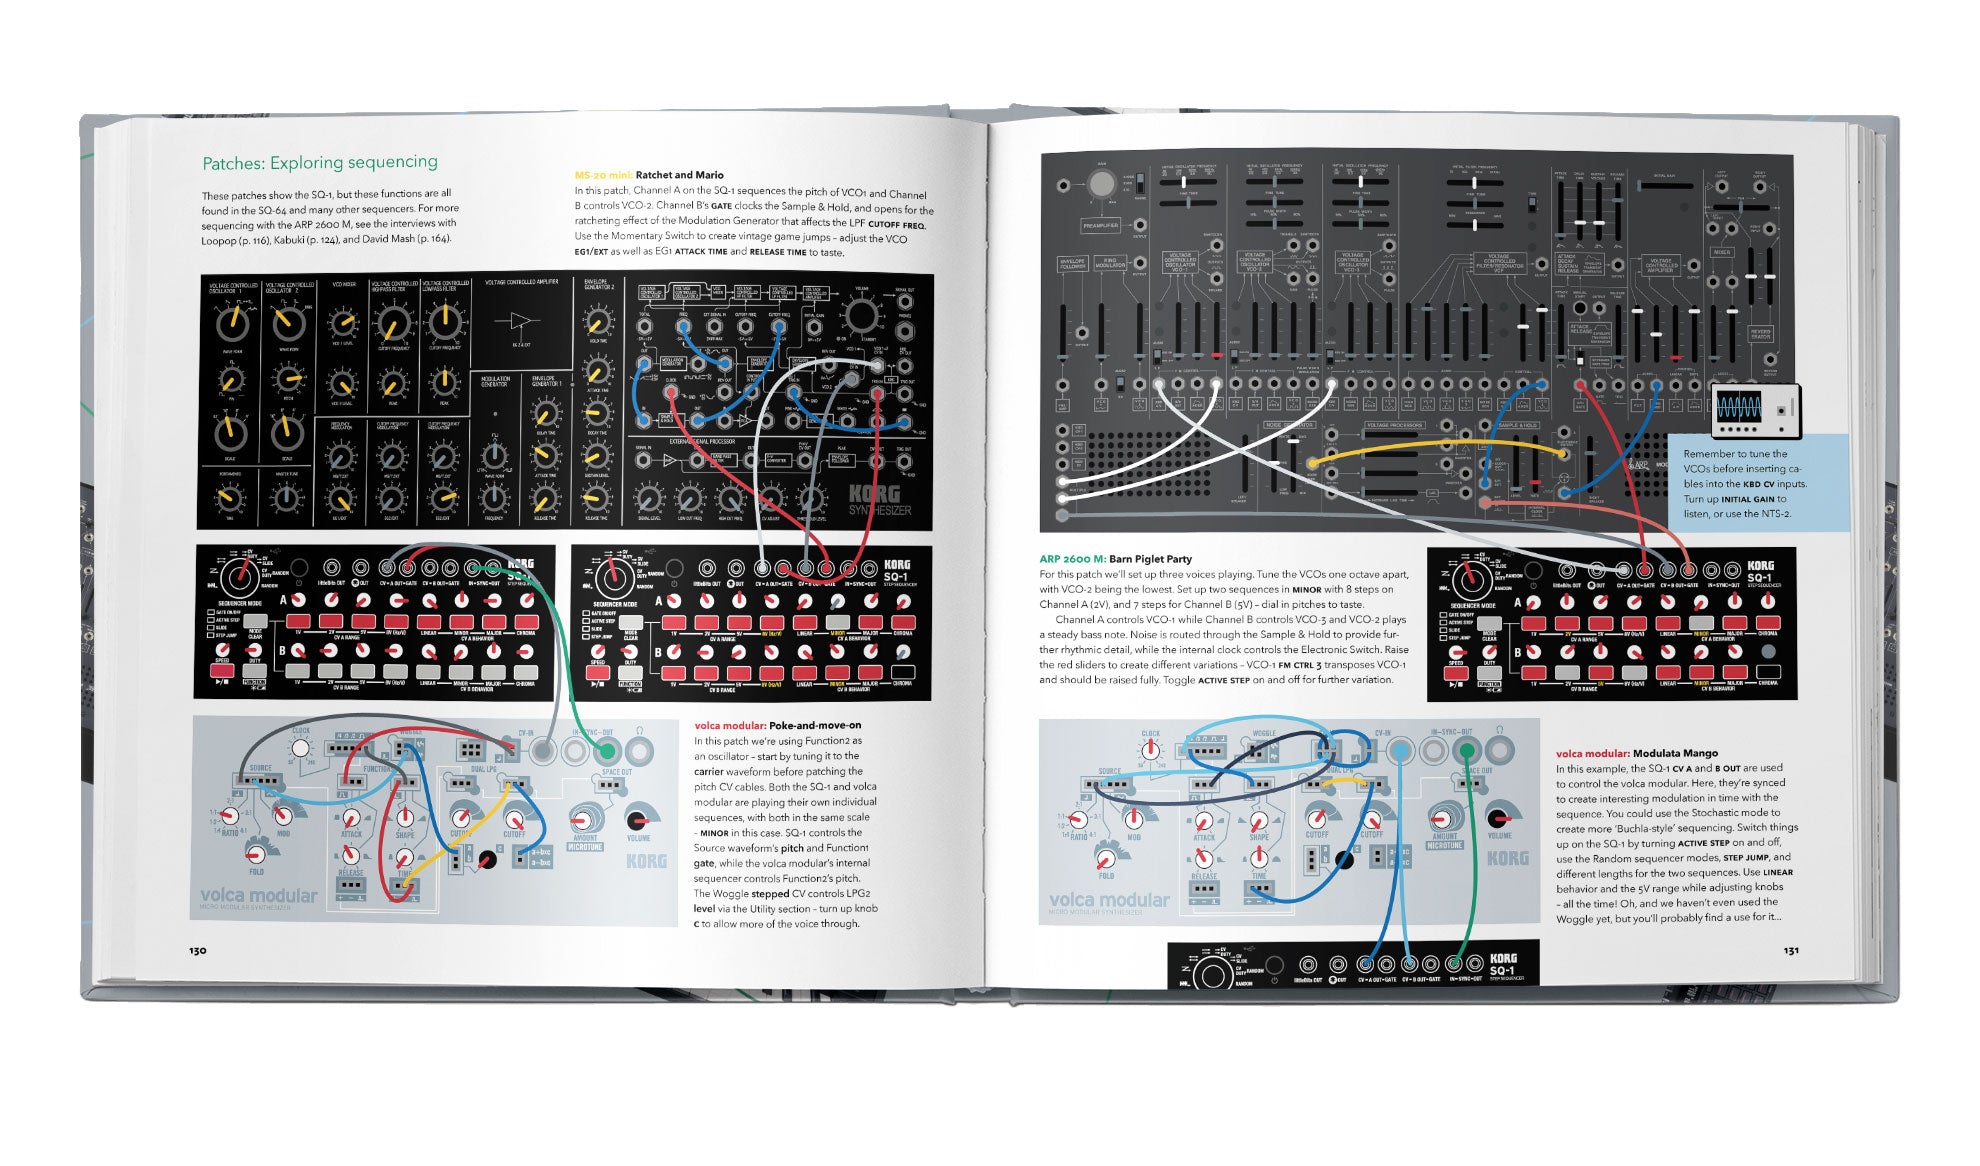Click the NTS-2 oscilloscope illustration
1980x1166 pixels.
pos(1756,410)
